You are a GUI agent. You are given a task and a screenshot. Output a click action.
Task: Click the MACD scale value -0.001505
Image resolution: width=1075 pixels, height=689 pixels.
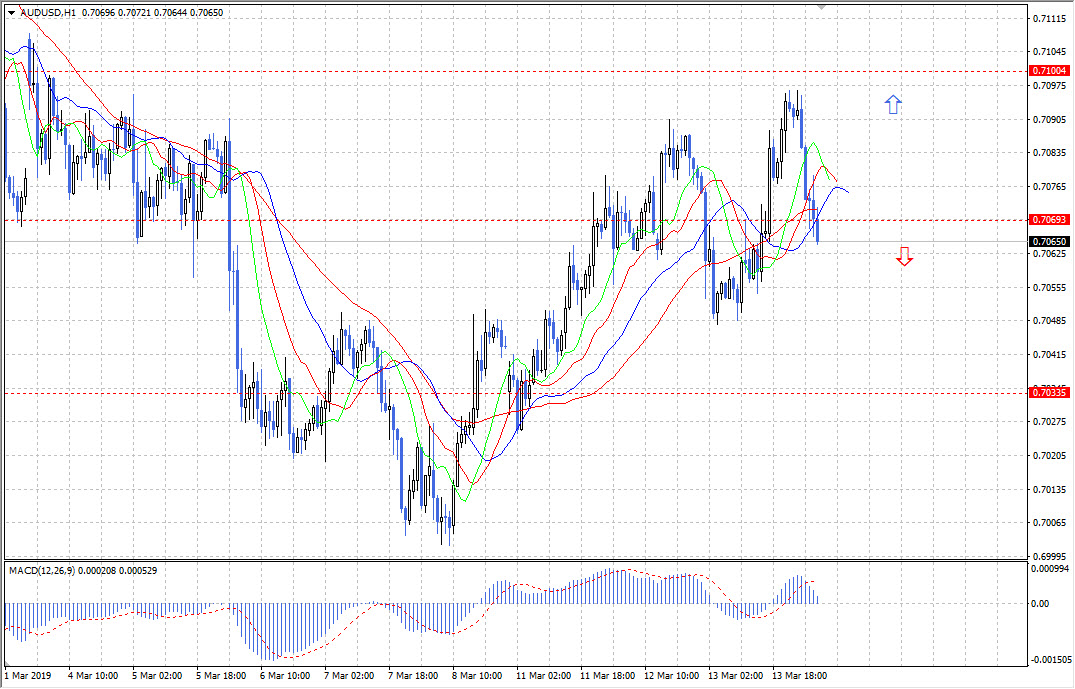click(1051, 660)
